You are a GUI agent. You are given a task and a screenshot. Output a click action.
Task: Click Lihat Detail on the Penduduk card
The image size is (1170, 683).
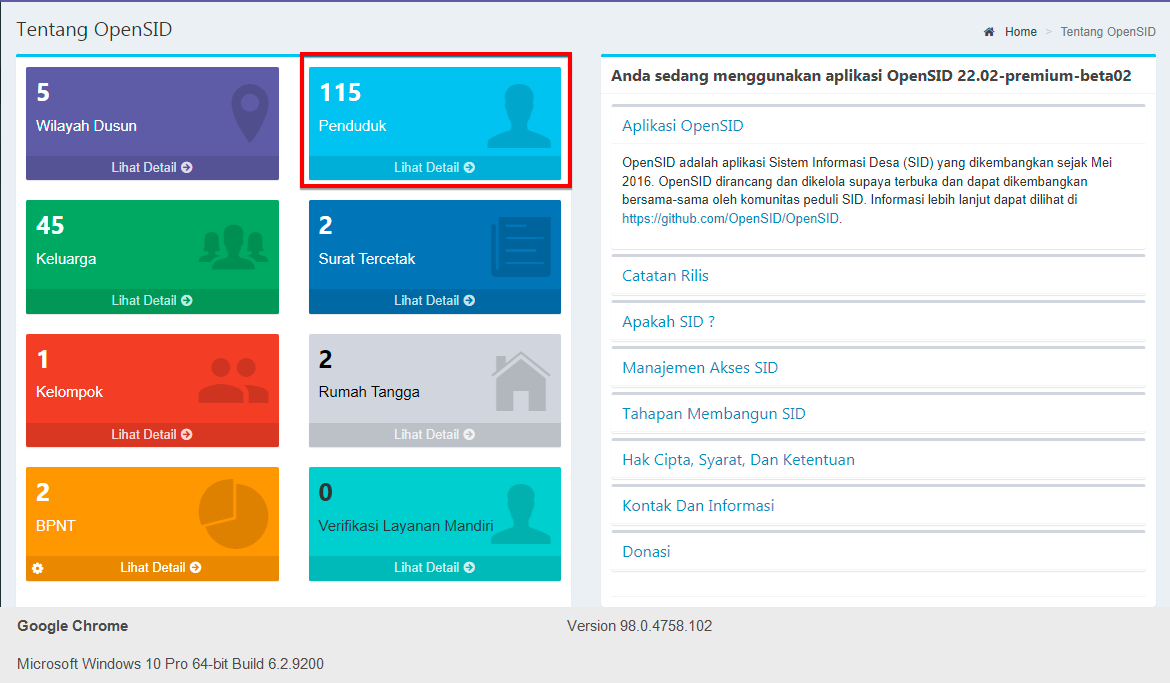pos(434,167)
